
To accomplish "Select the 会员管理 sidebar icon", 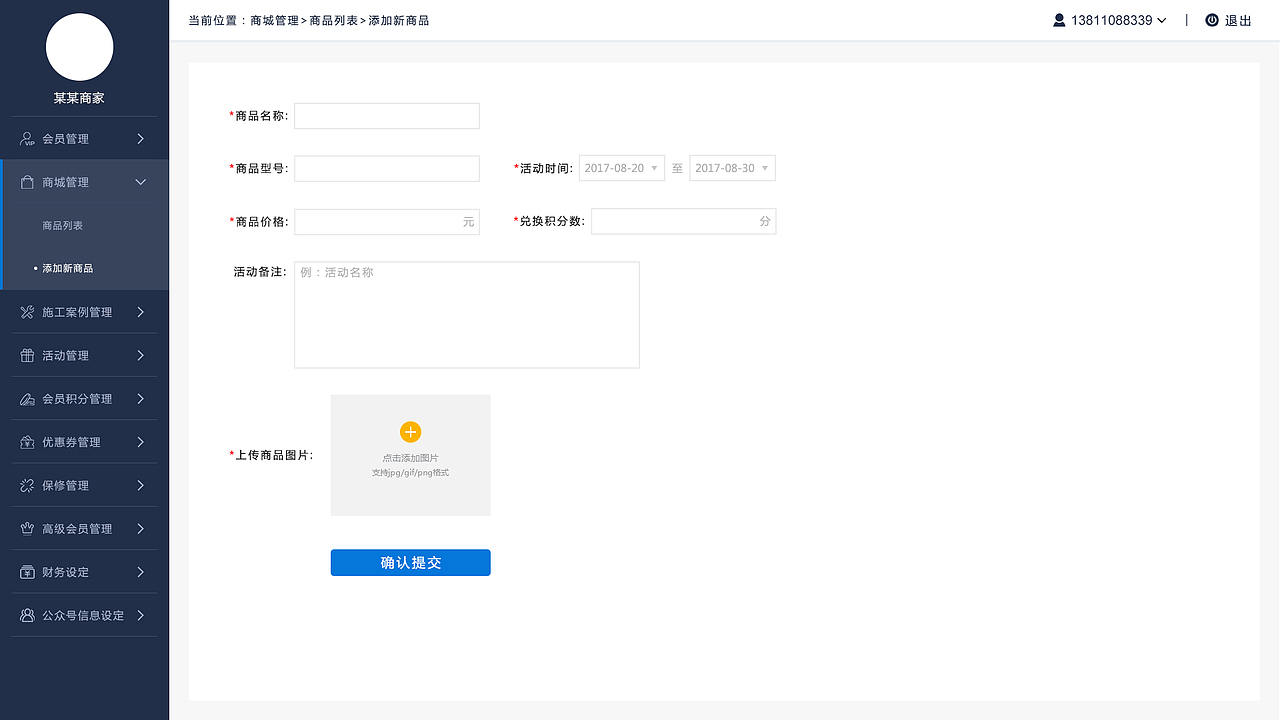I will 27,138.
